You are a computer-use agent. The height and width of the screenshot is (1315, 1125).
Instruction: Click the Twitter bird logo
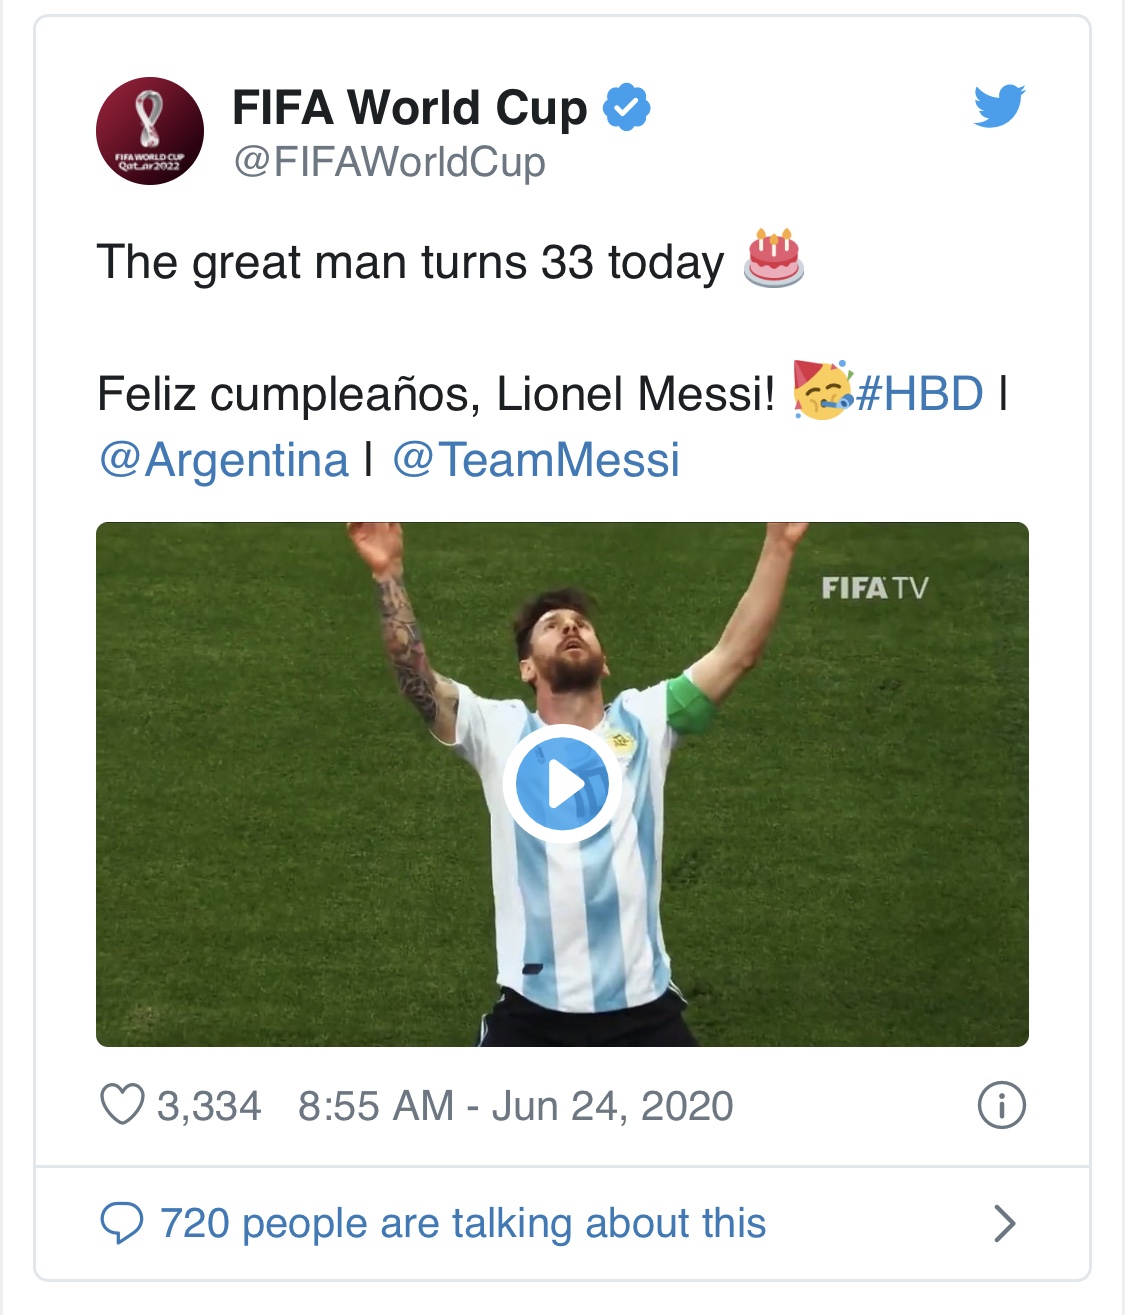click(999, 106)
